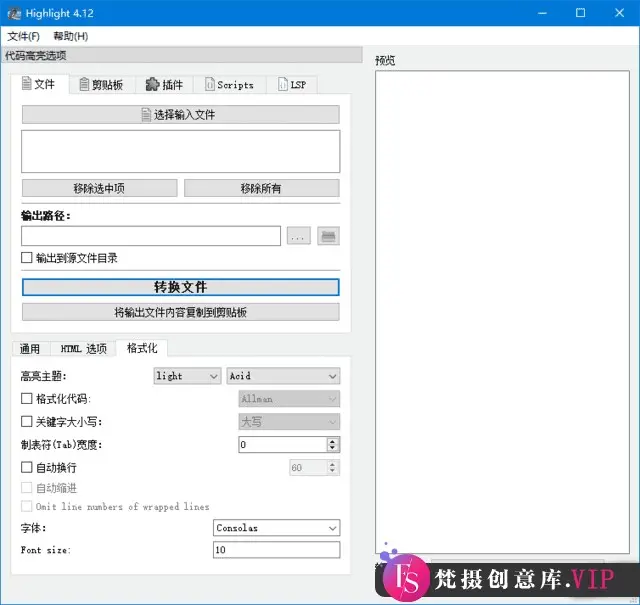Enable the 输出到源文件目录 checkbox
The image size is (640, 605).
point(27,258)
